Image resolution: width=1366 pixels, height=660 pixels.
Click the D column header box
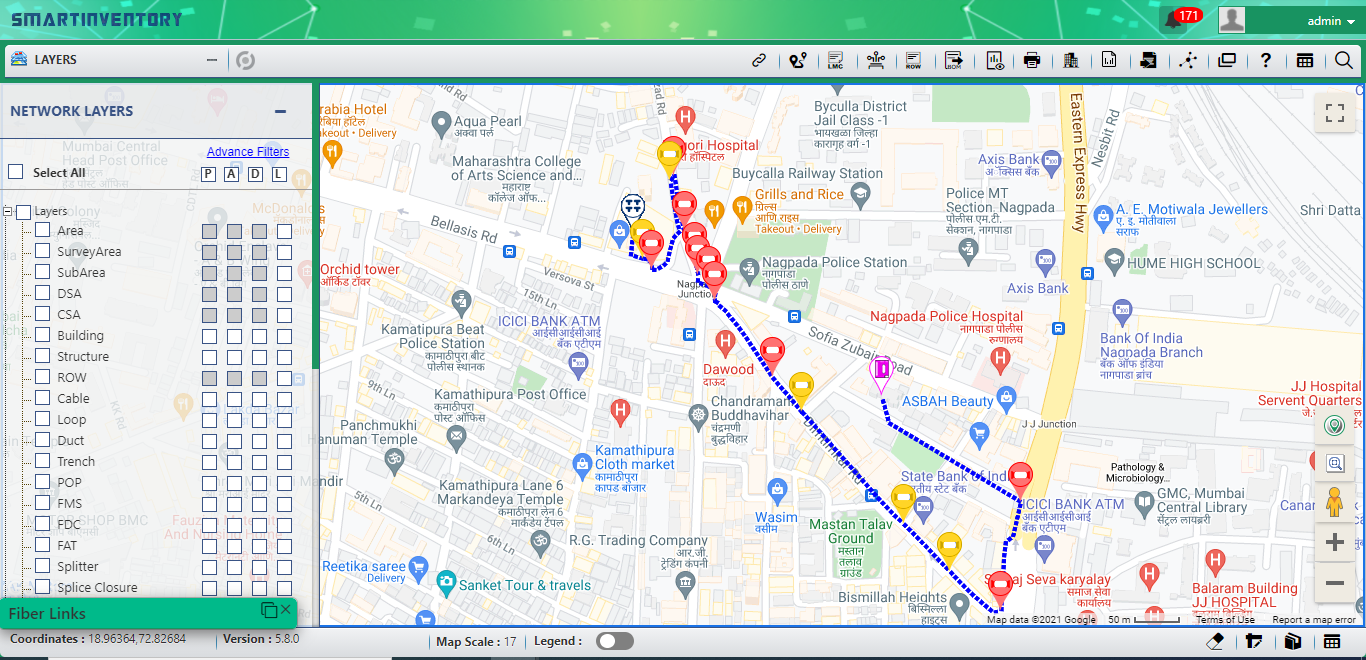pos(255,174)
